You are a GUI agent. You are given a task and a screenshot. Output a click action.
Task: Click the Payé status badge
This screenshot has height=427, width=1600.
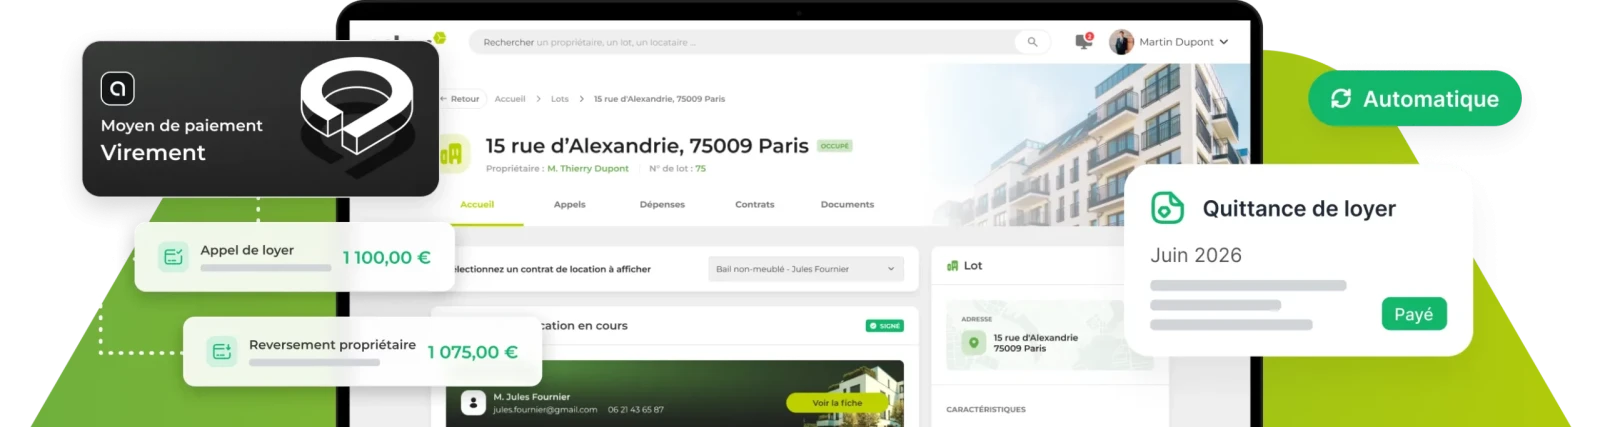coord(1414,314)
